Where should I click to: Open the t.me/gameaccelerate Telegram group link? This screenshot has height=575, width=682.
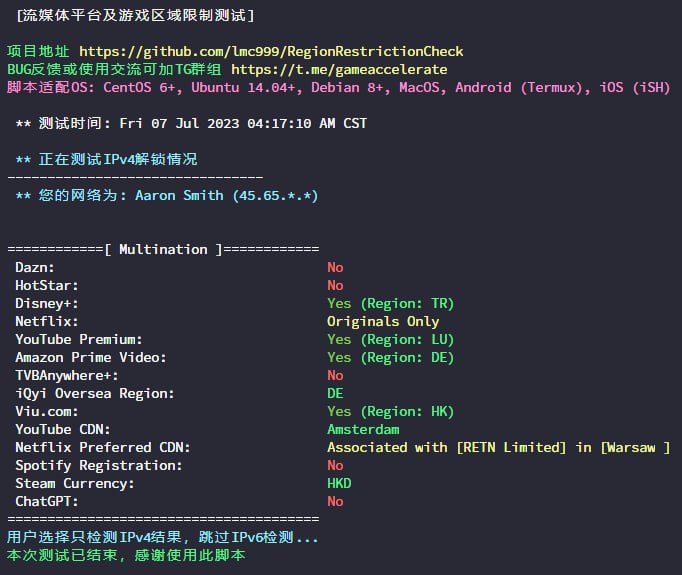[x=339, y=69]
